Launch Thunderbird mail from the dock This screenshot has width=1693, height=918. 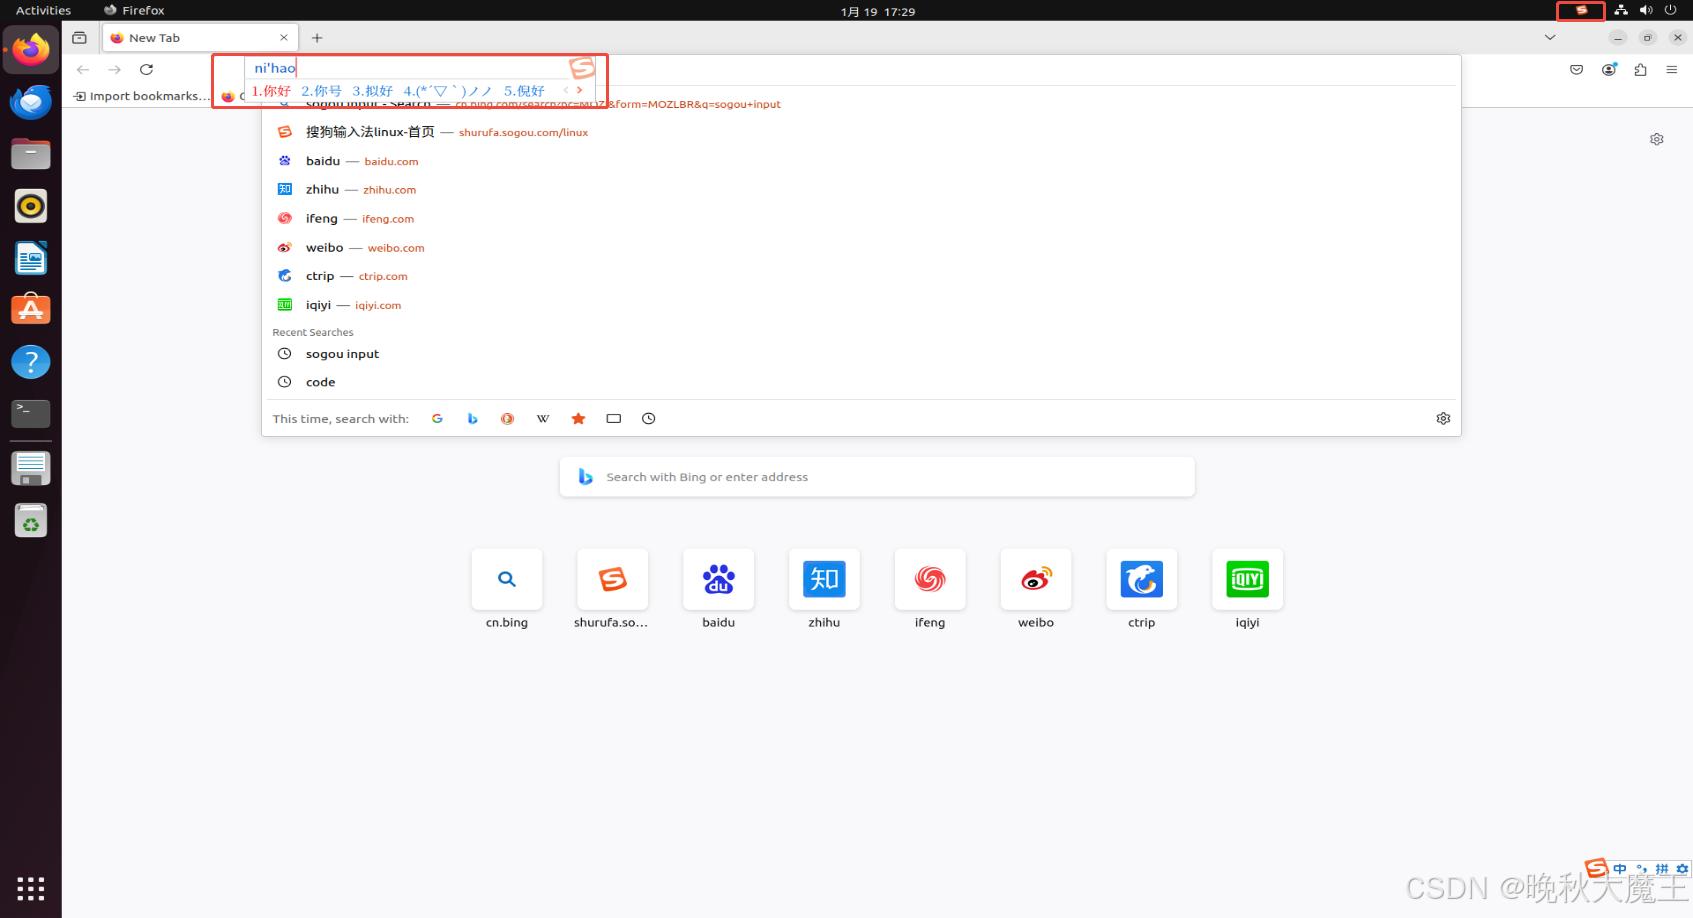31,102
